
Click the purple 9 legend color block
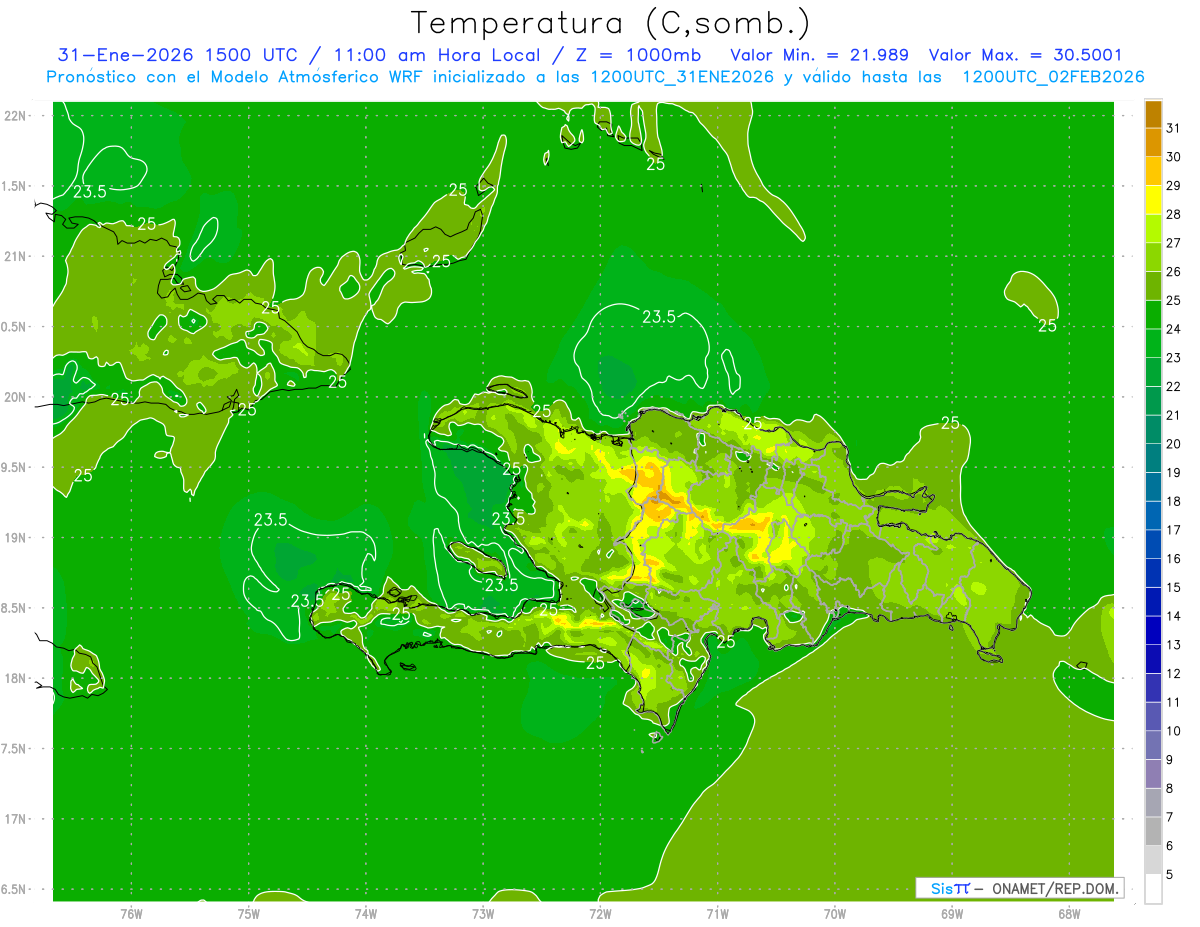pos(1153,746)
